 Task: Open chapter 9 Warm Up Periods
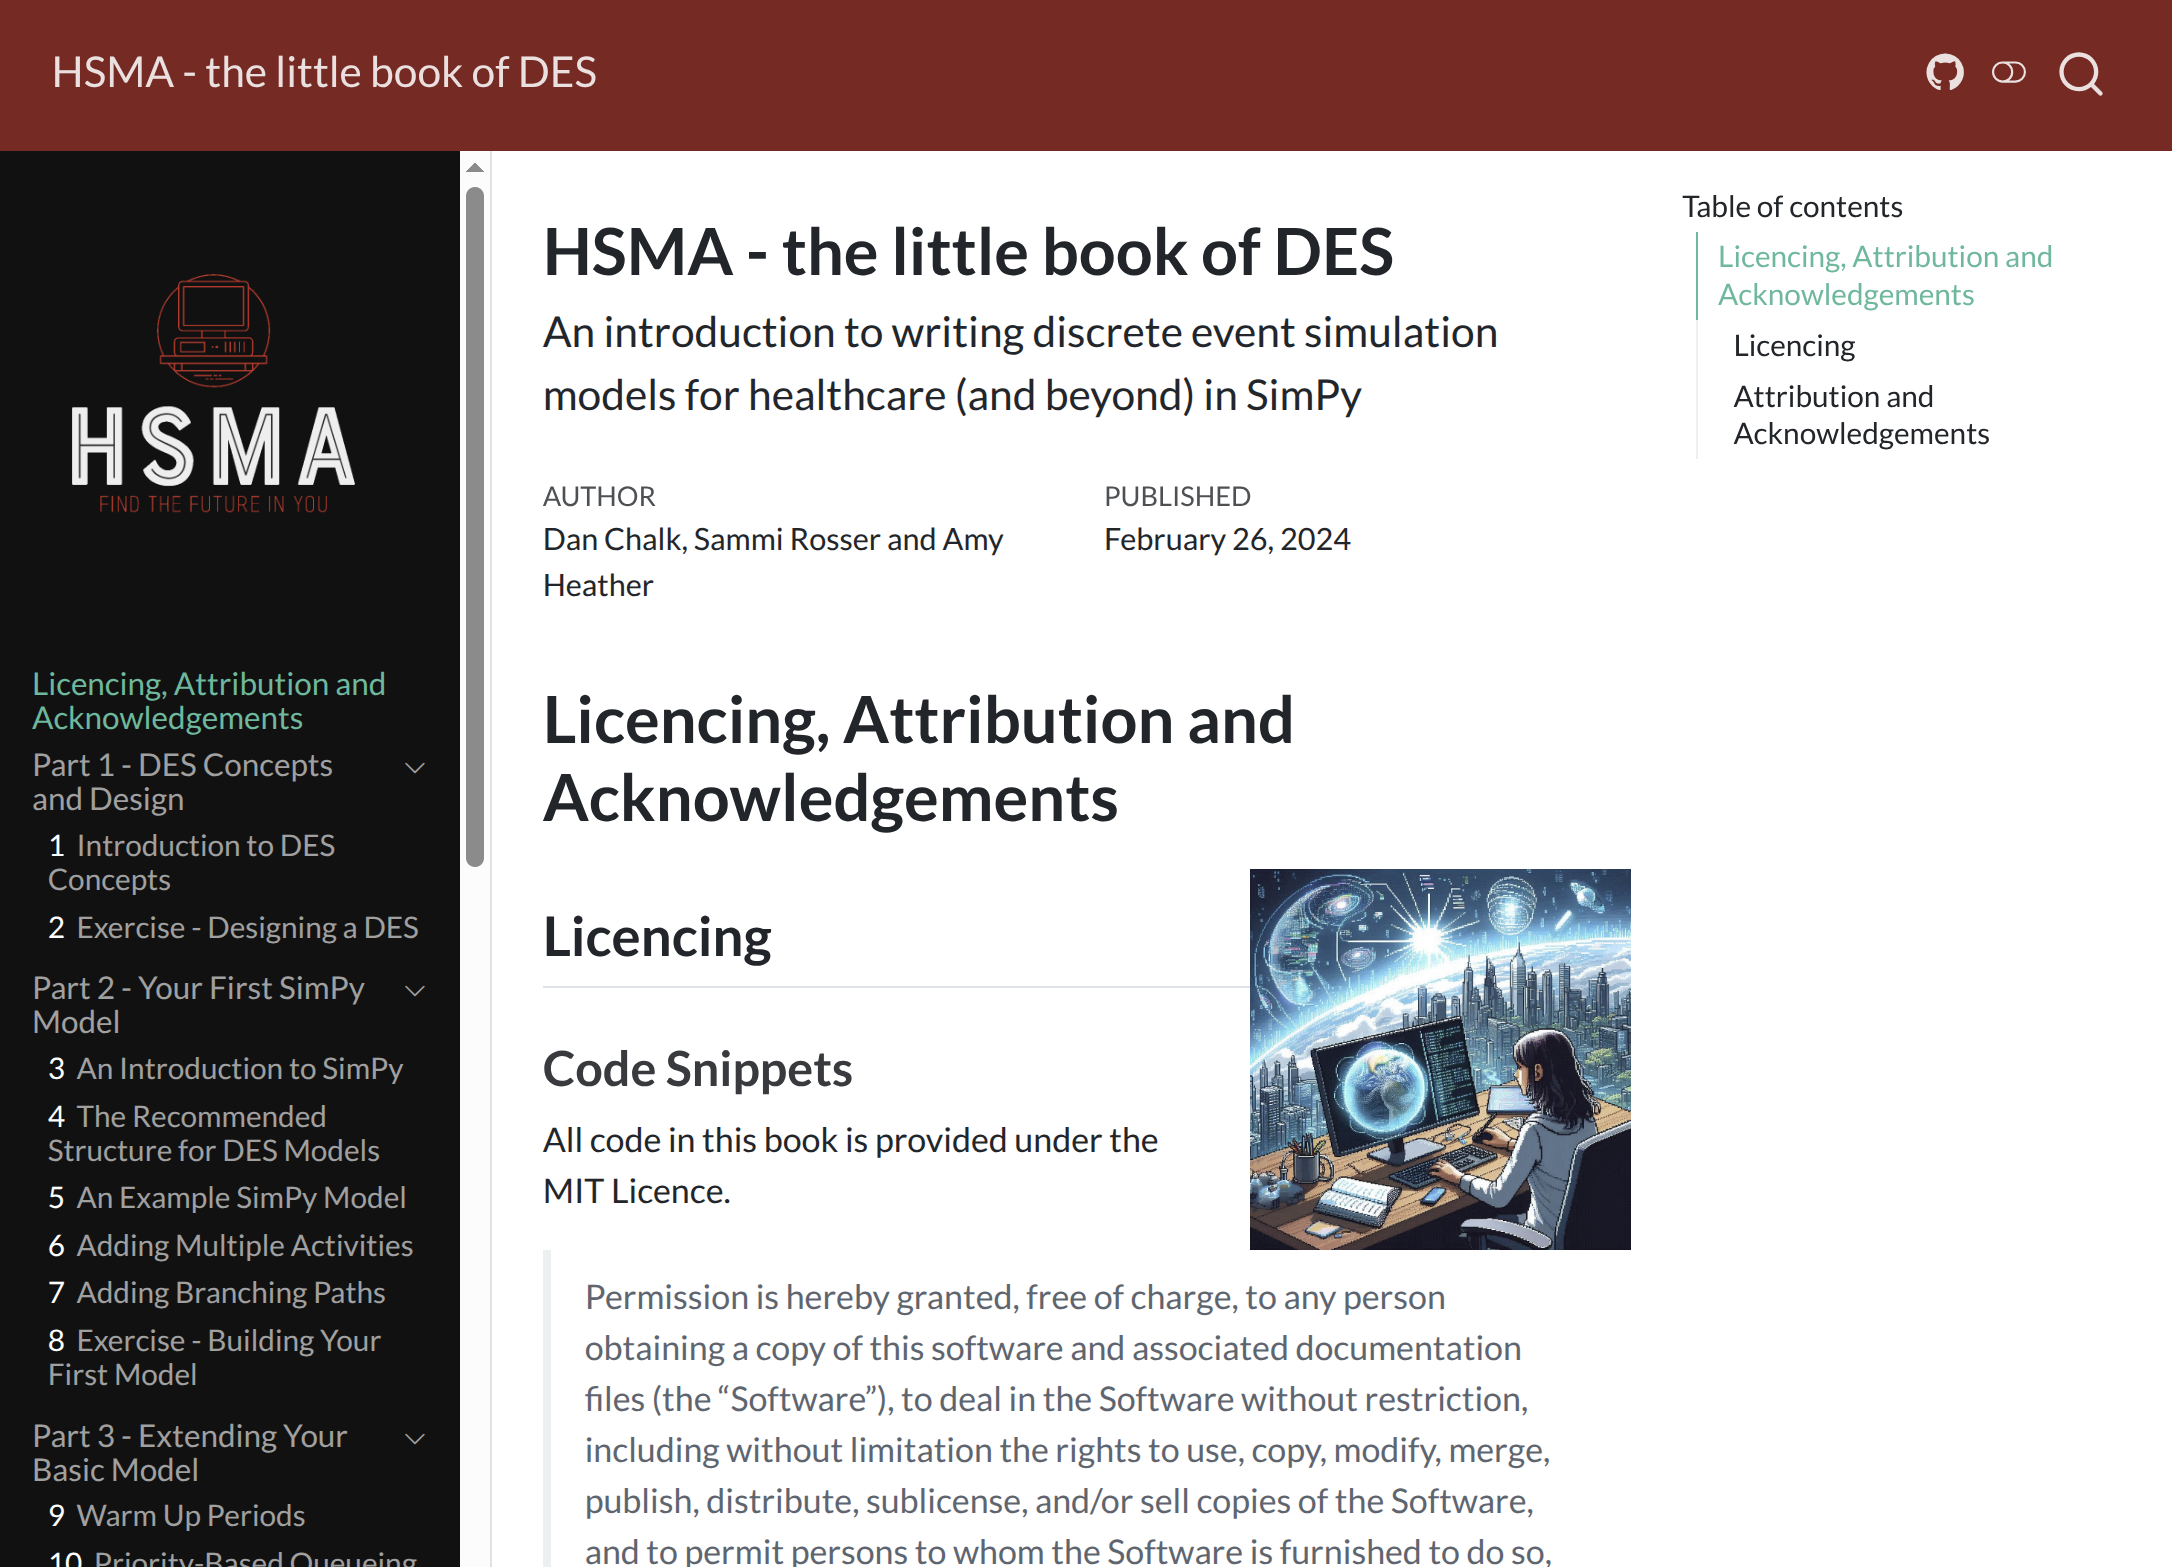coord(190,1516)
